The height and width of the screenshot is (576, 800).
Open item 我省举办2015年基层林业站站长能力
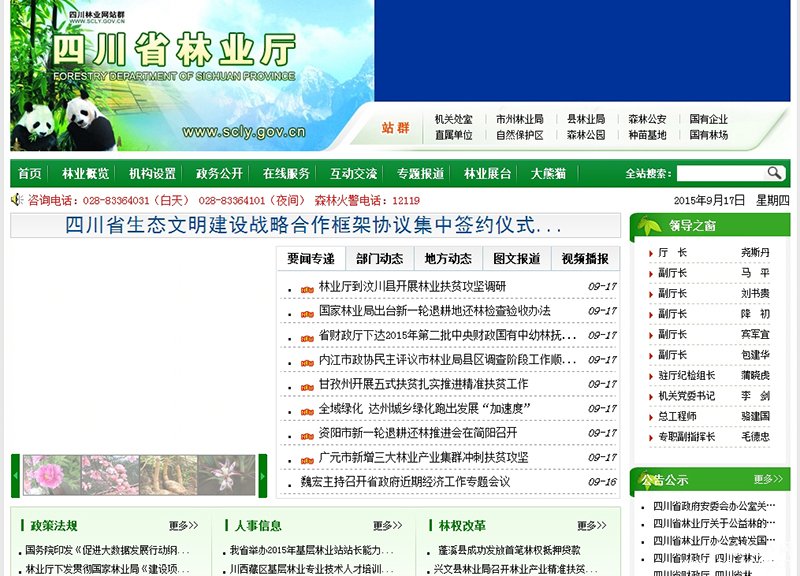click(312, 550)
